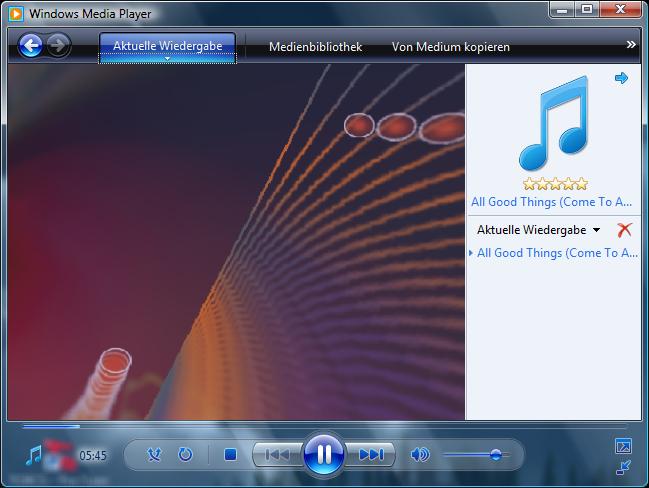Viewport: 649px width, 488px height.
Task: Select All Good Things in the playlist
Action: (x=557, y=253)
